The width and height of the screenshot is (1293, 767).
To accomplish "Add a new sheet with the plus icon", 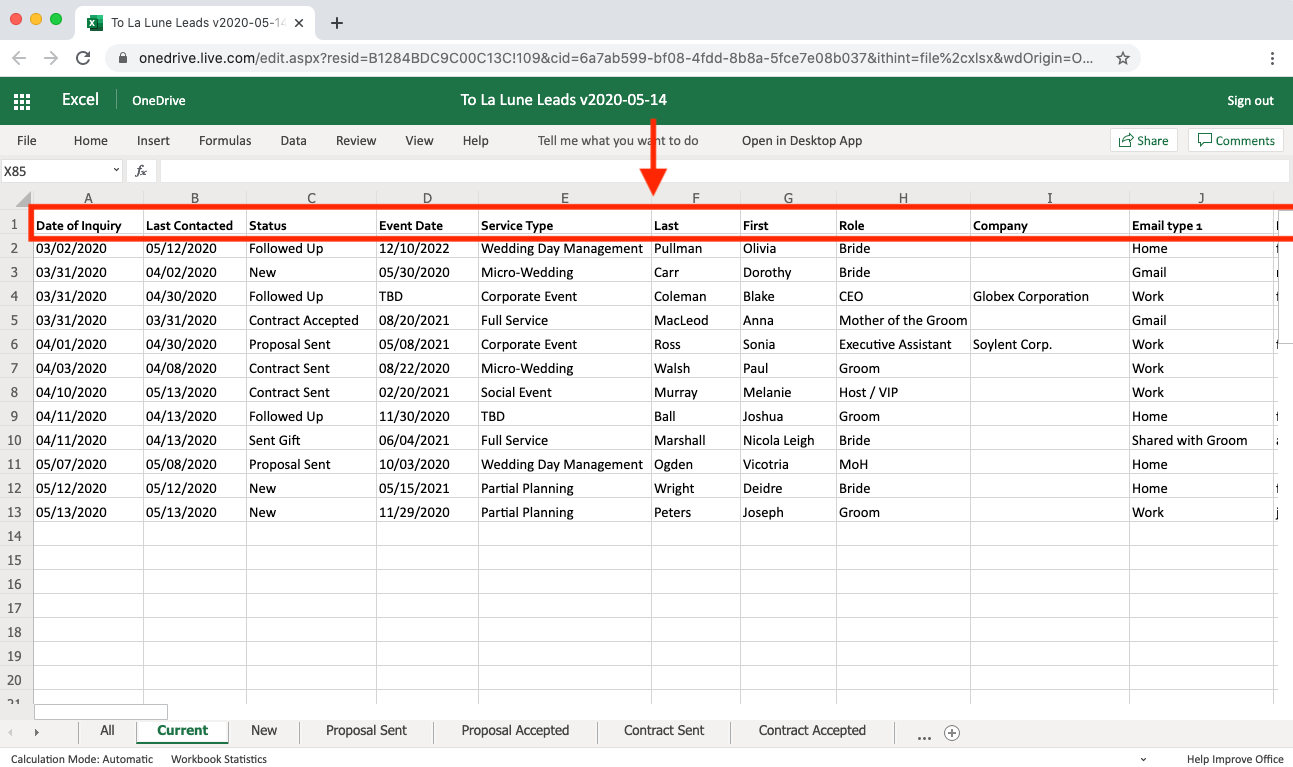I will point(952,733).
